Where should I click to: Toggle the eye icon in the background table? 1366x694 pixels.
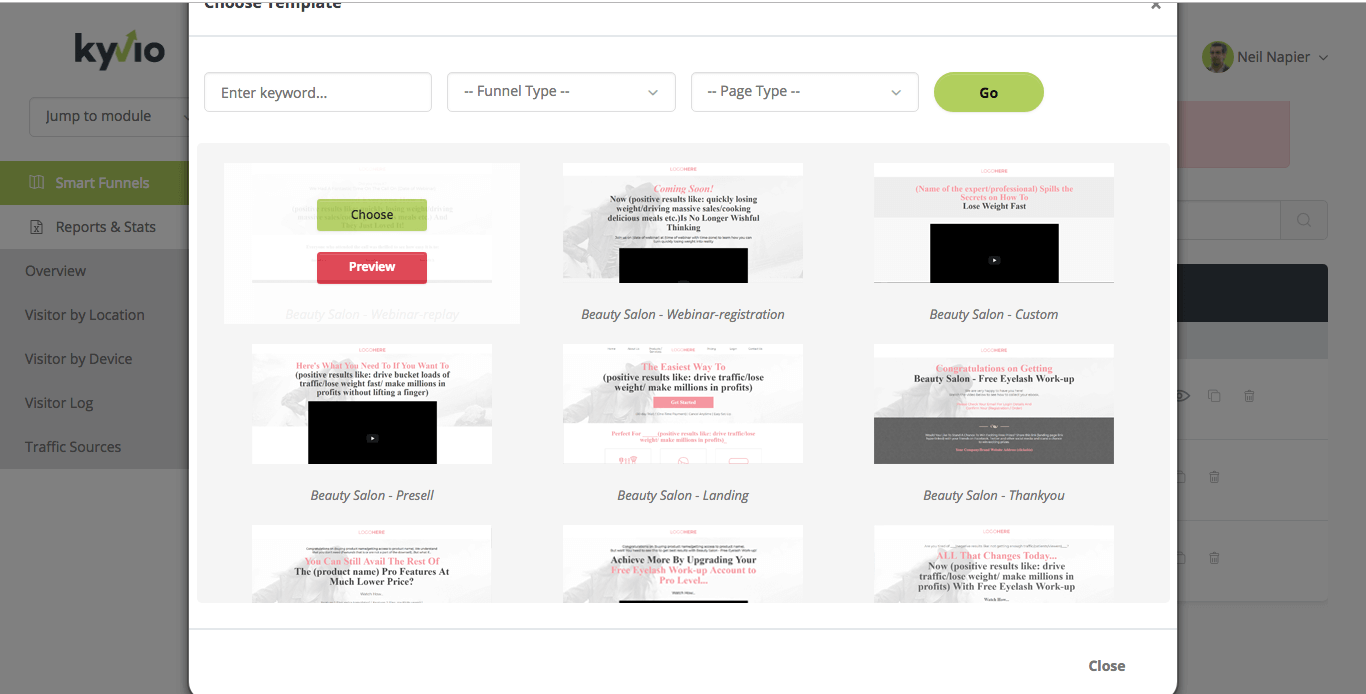1183,396
